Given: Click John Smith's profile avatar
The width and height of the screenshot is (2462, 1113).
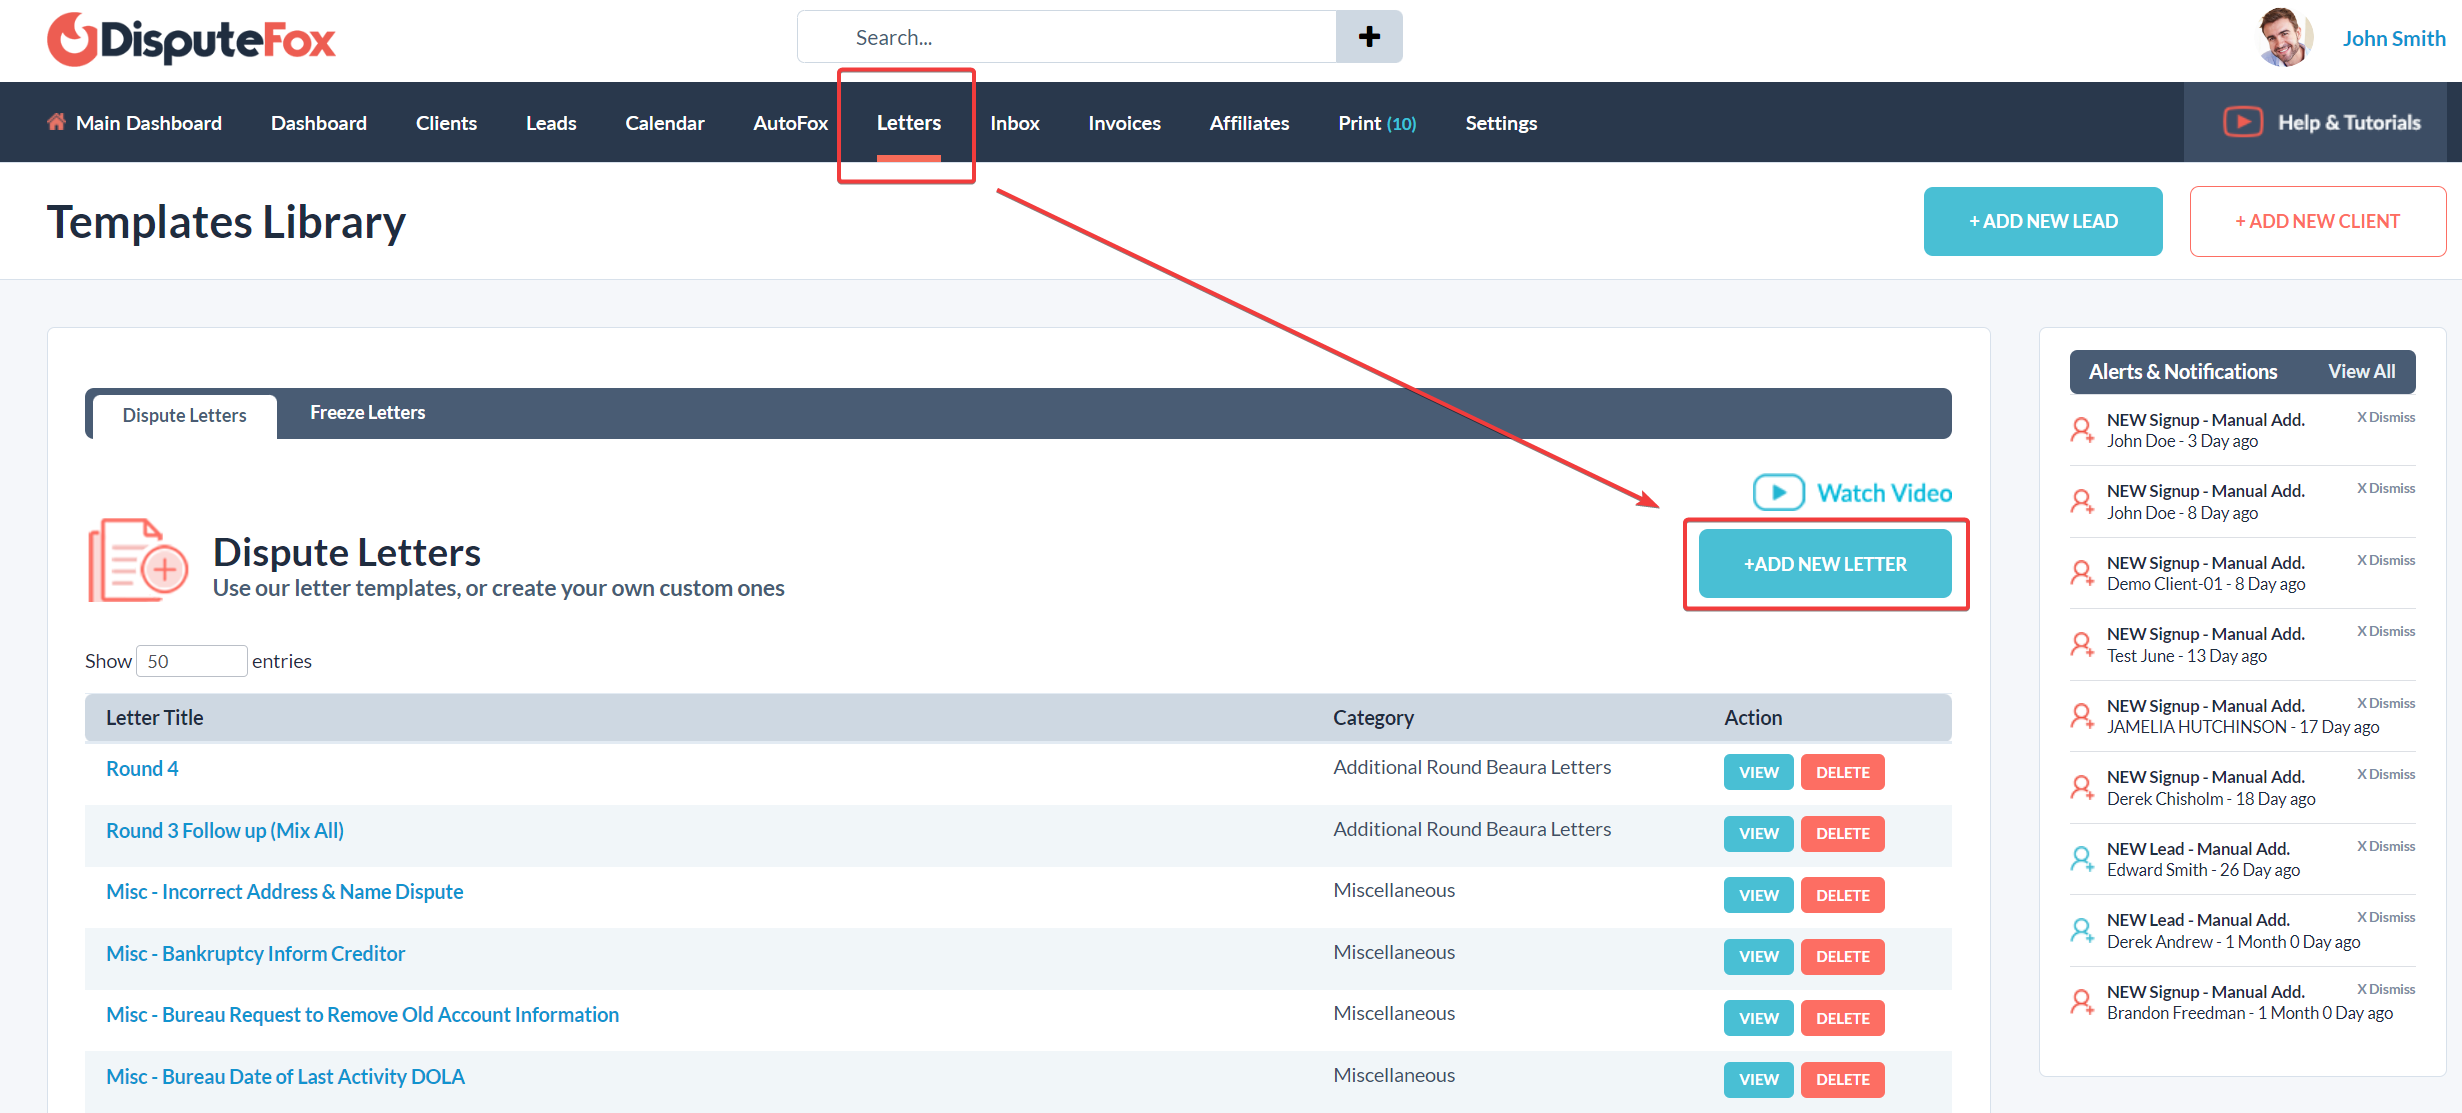Looking at the screenshot, I should 2285,38.
